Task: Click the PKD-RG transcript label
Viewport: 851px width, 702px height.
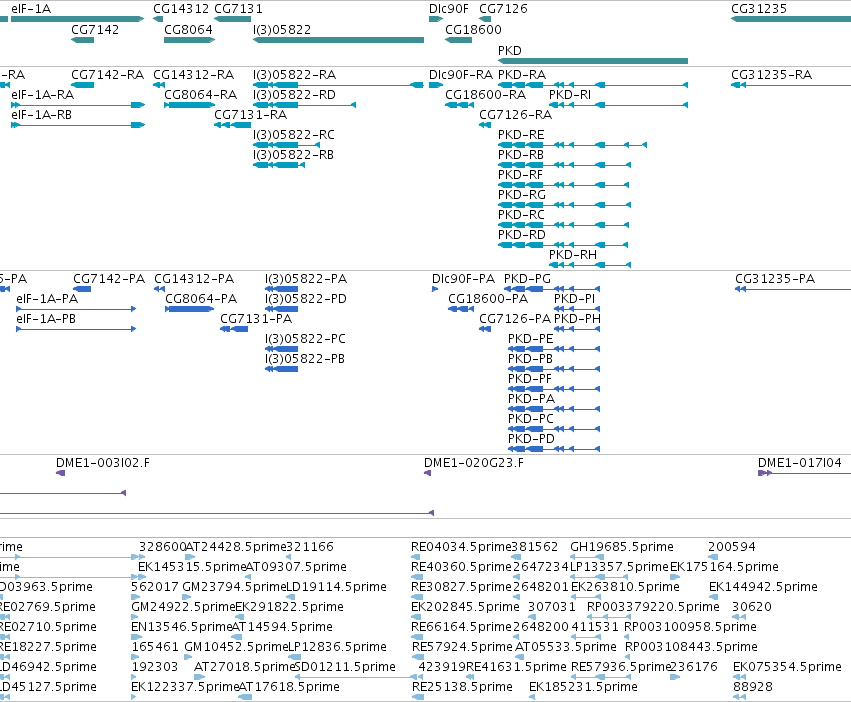Action: 522,195
